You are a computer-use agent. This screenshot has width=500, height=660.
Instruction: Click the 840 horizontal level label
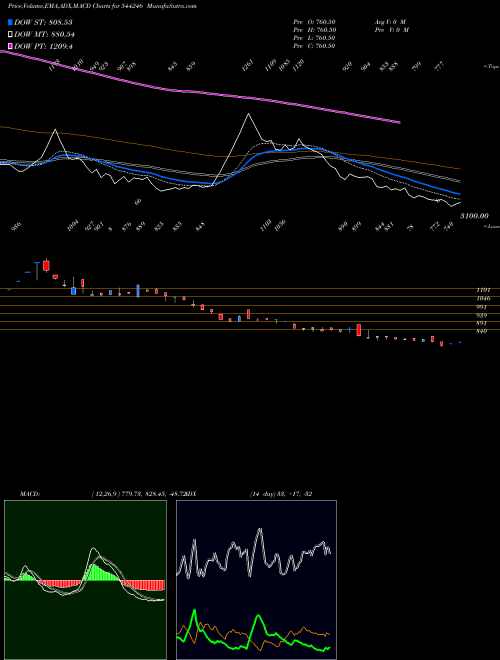click(482, 331)
